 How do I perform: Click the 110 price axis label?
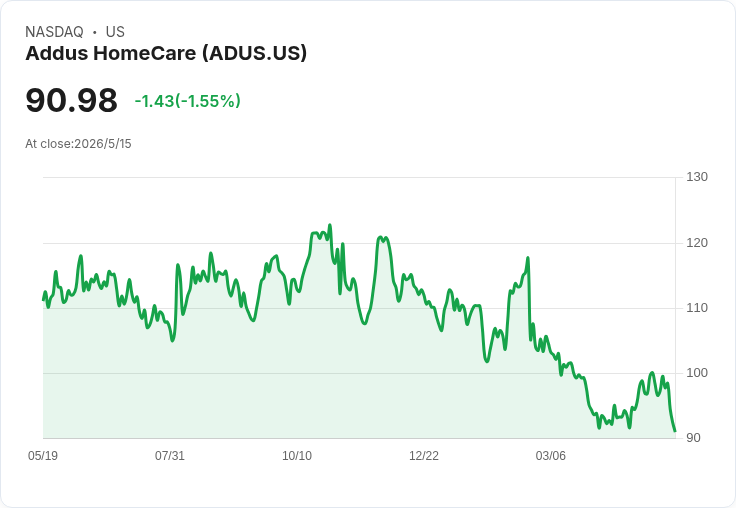click(x=697, y=308)
